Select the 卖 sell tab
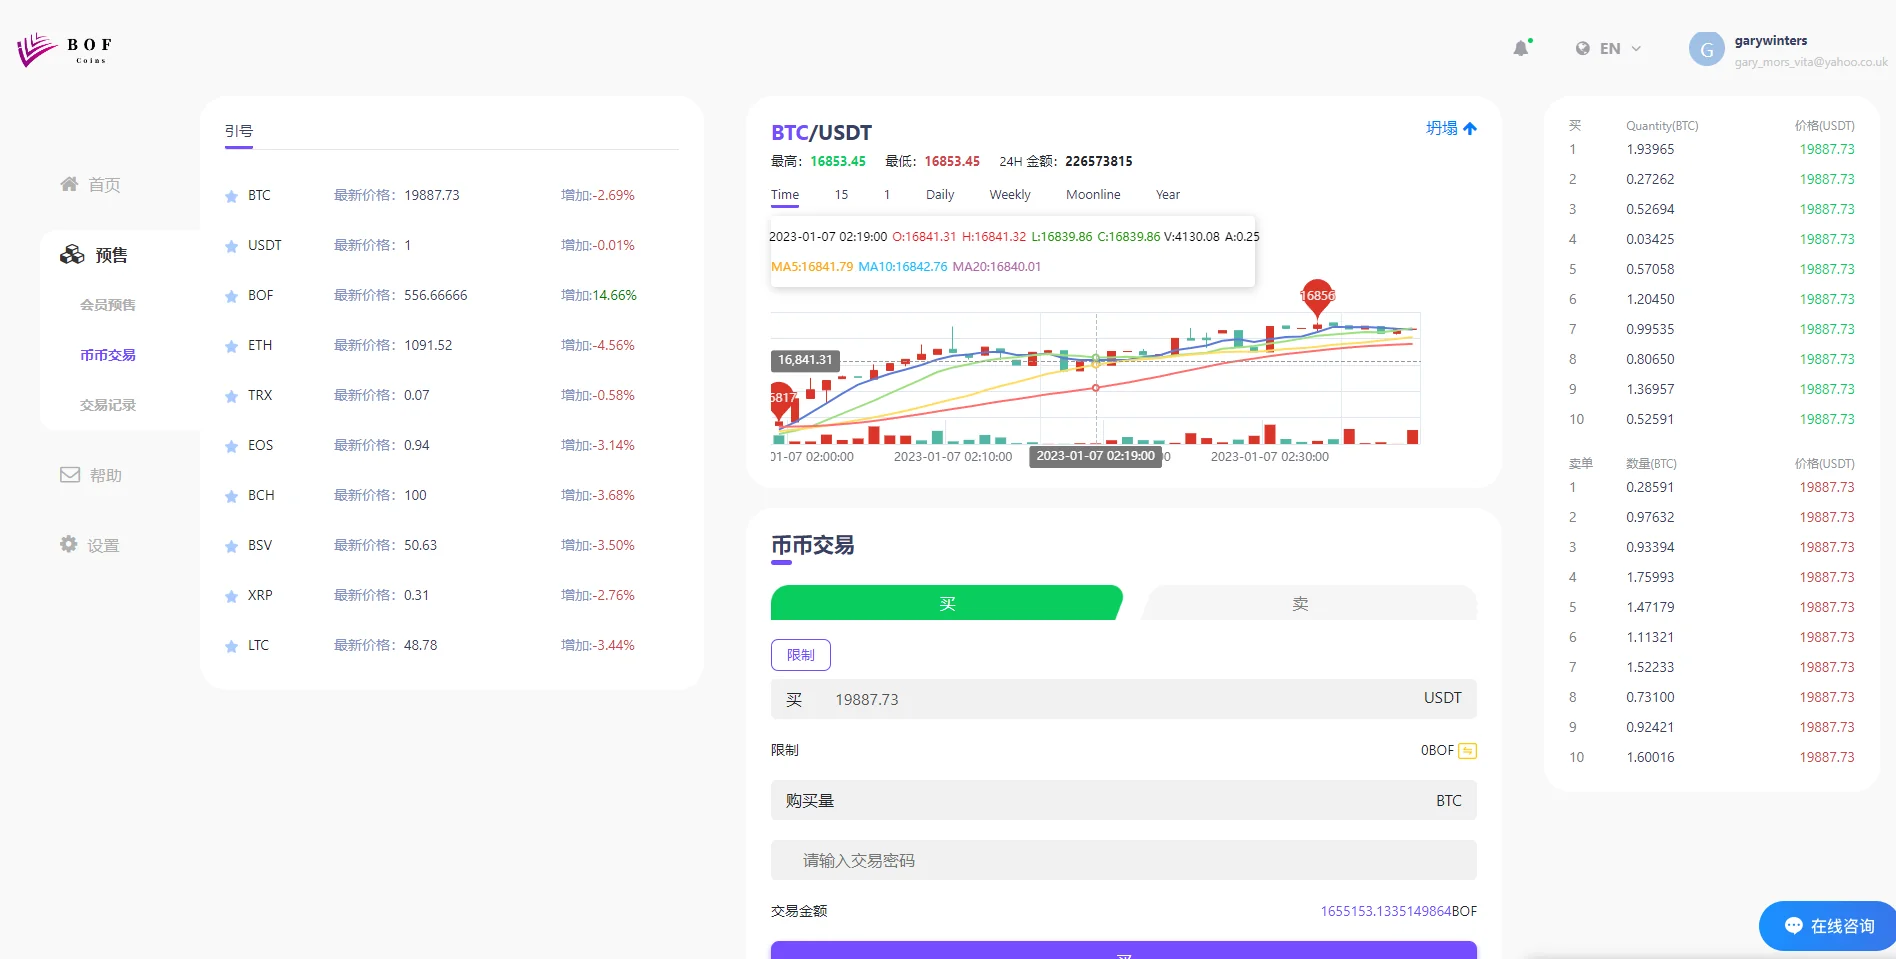The image size is (1896, 959). click(1300, 603)
